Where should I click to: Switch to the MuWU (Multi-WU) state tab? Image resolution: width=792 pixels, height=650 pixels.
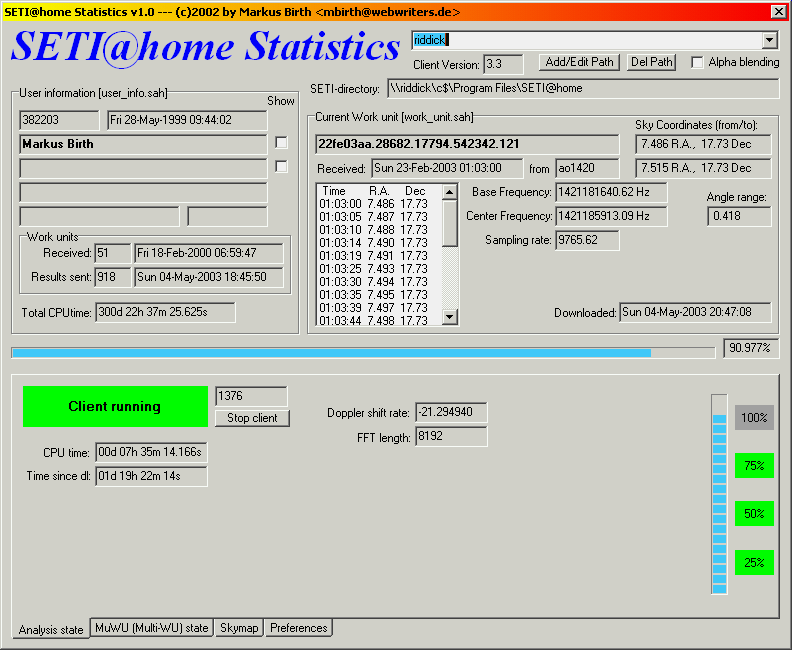coord(152,628)
